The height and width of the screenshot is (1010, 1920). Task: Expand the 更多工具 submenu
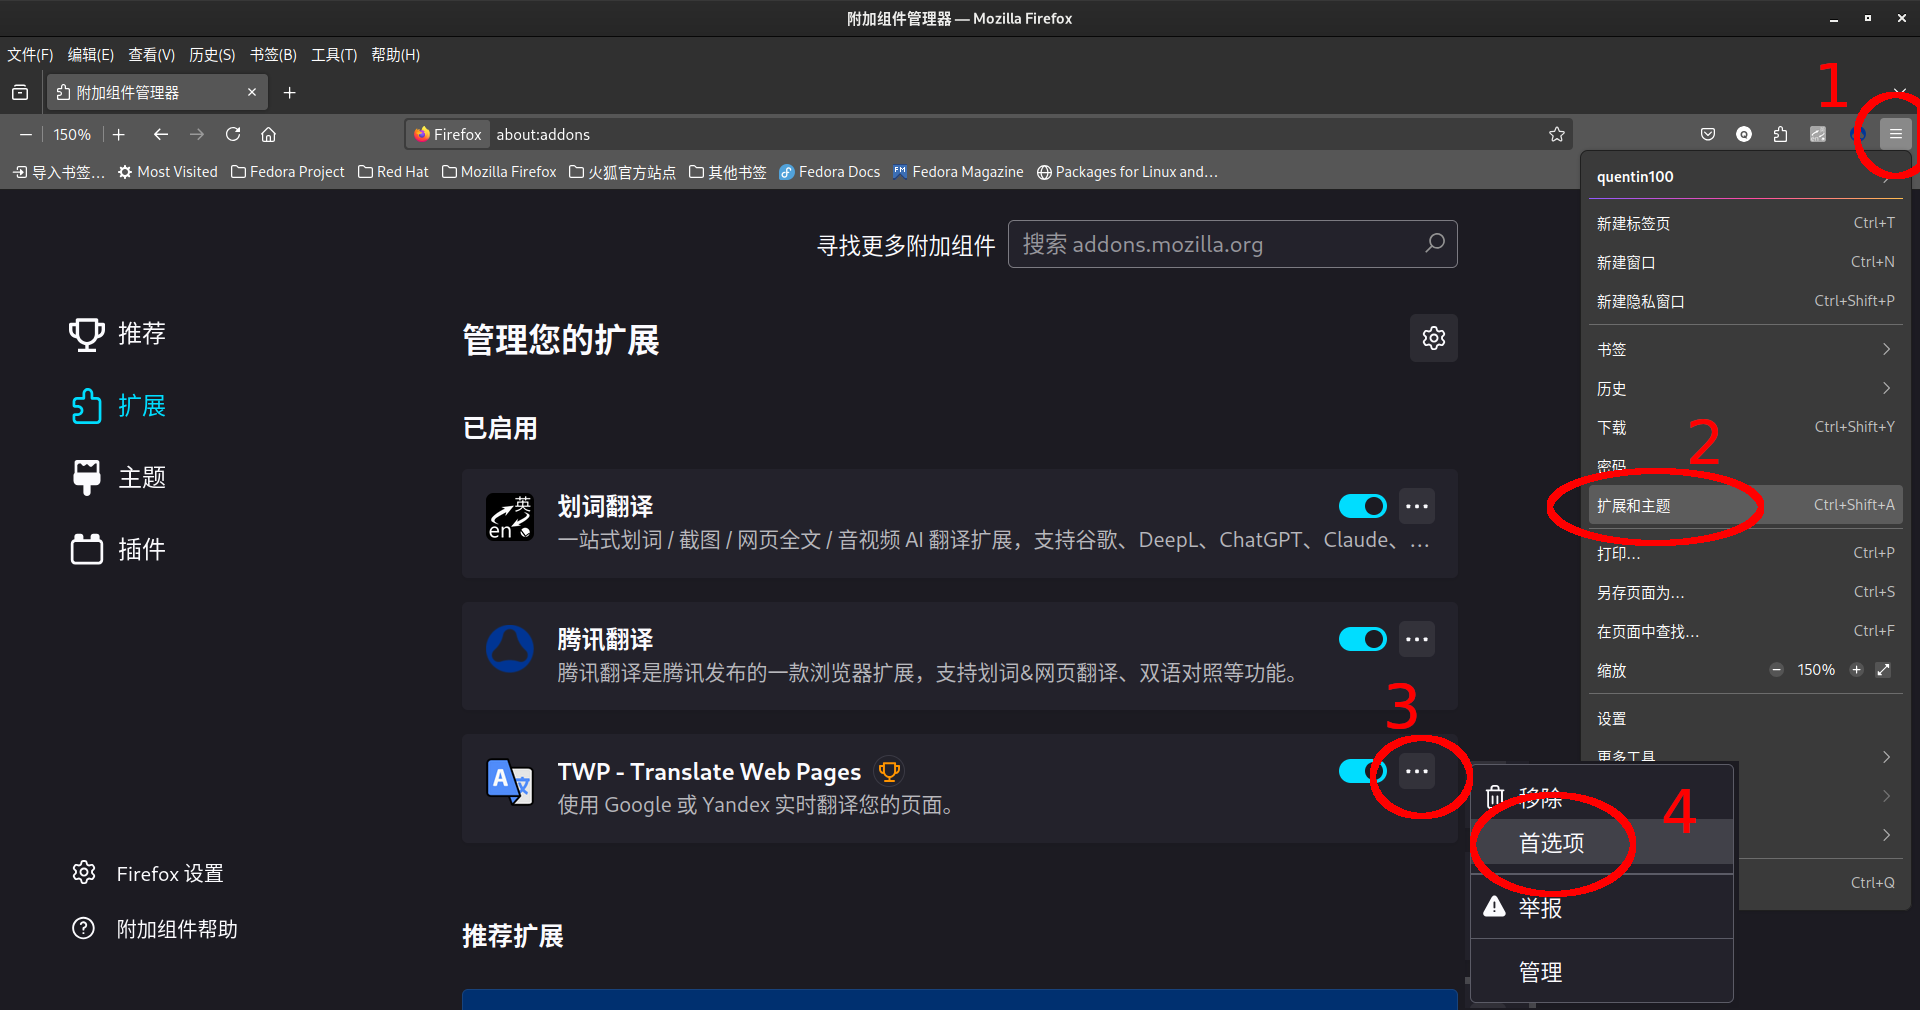pyautogui.click(x=1745, y=756)
